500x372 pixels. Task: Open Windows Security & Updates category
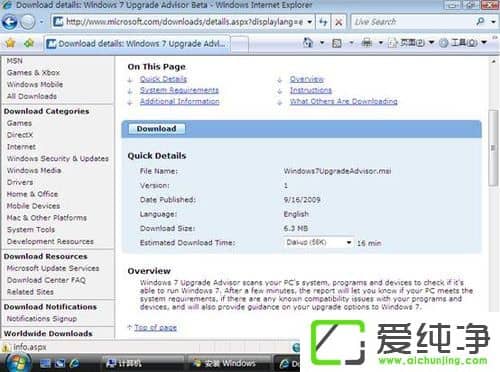coord(58,159)
